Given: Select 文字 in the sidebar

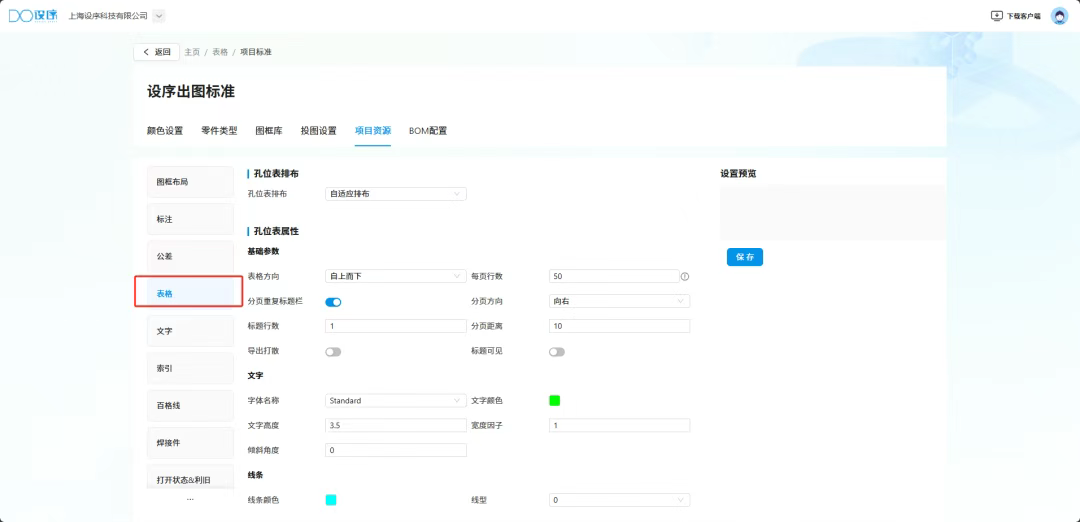Looking at the screenshot, I should (190, 331).
